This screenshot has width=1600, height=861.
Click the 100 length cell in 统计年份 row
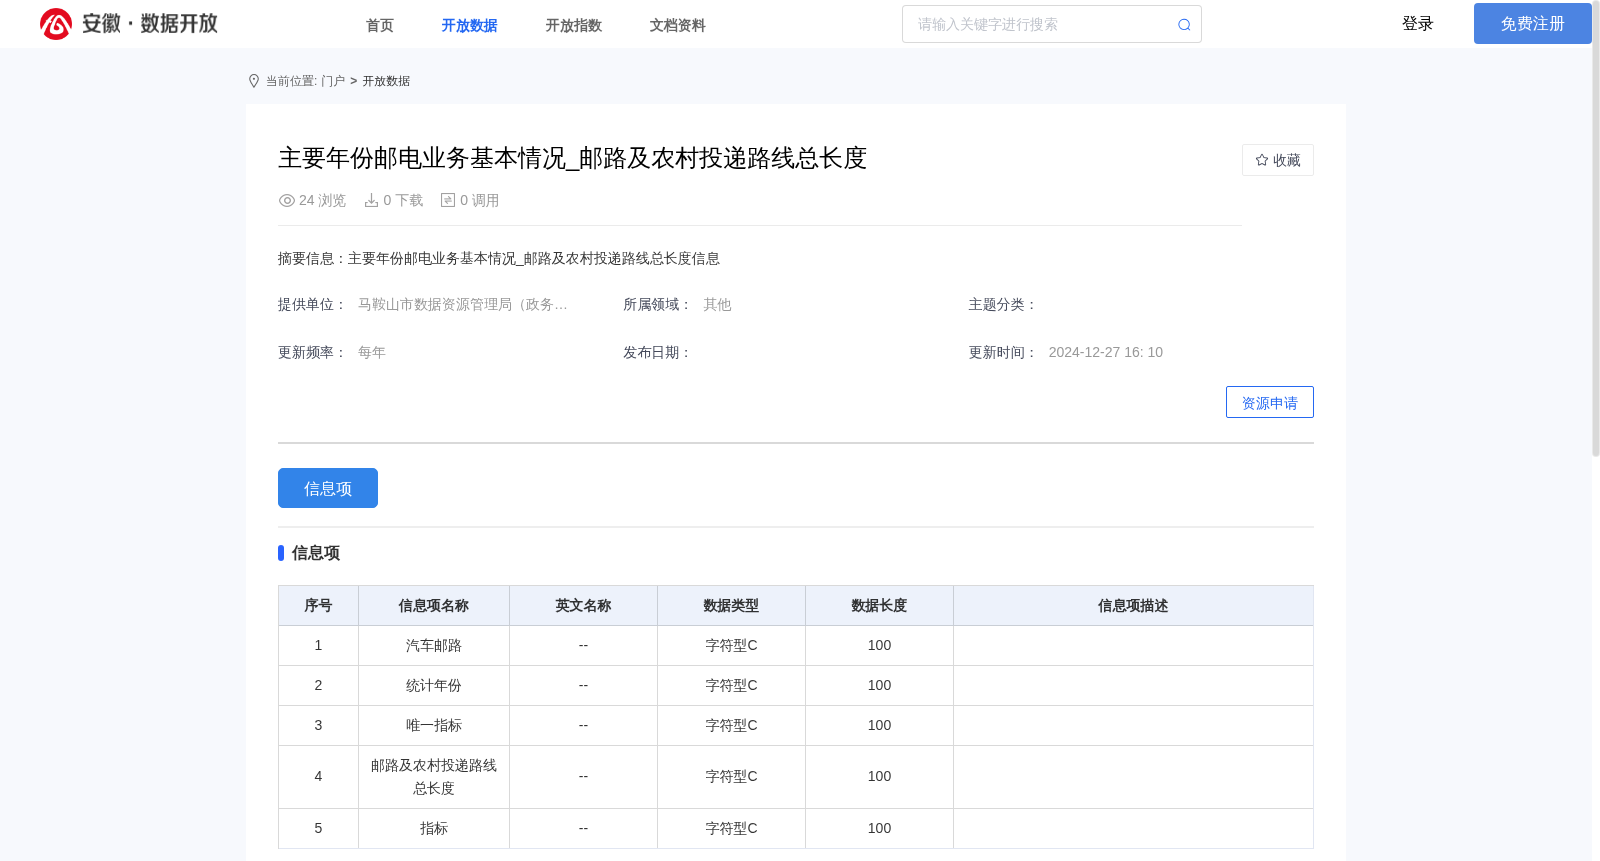(879, 685)
